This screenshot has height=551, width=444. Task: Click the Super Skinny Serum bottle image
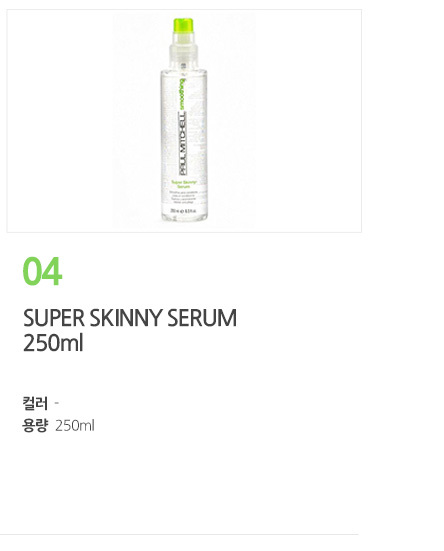pyautogui.click(x=184, y=120)
